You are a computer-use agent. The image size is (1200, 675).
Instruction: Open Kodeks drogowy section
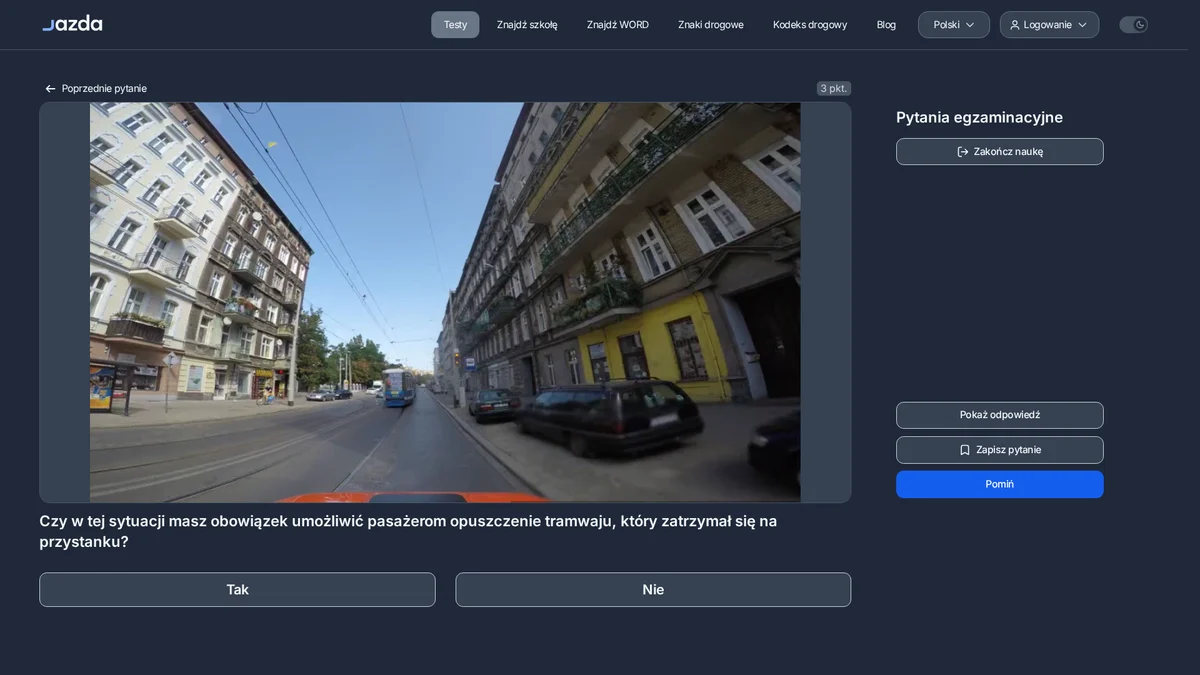pyautogui.click(x=810, y=25)
